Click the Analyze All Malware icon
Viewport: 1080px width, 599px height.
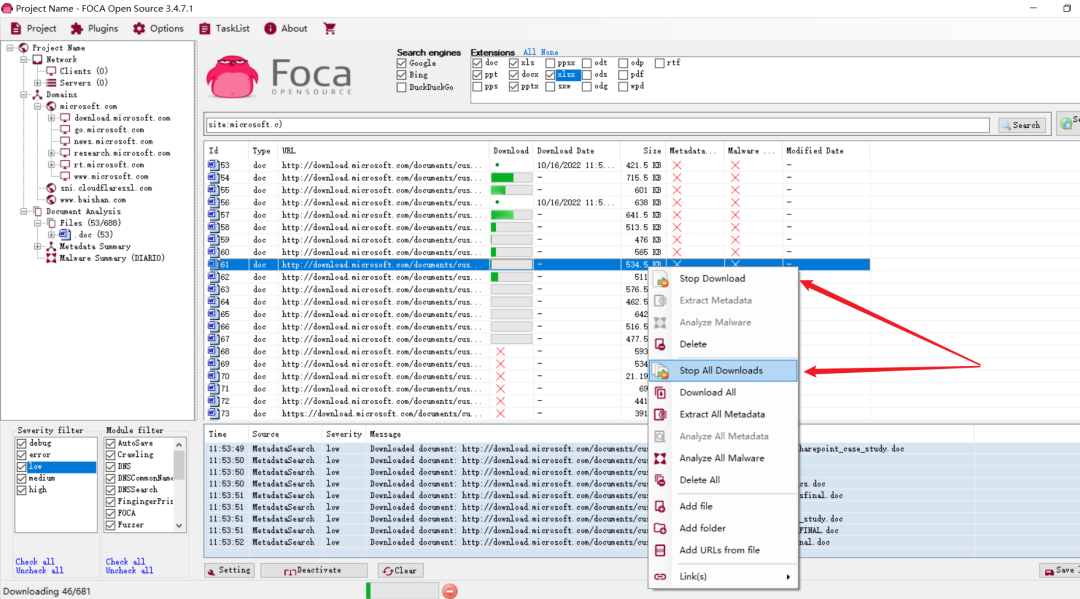[x=660, y=458]
